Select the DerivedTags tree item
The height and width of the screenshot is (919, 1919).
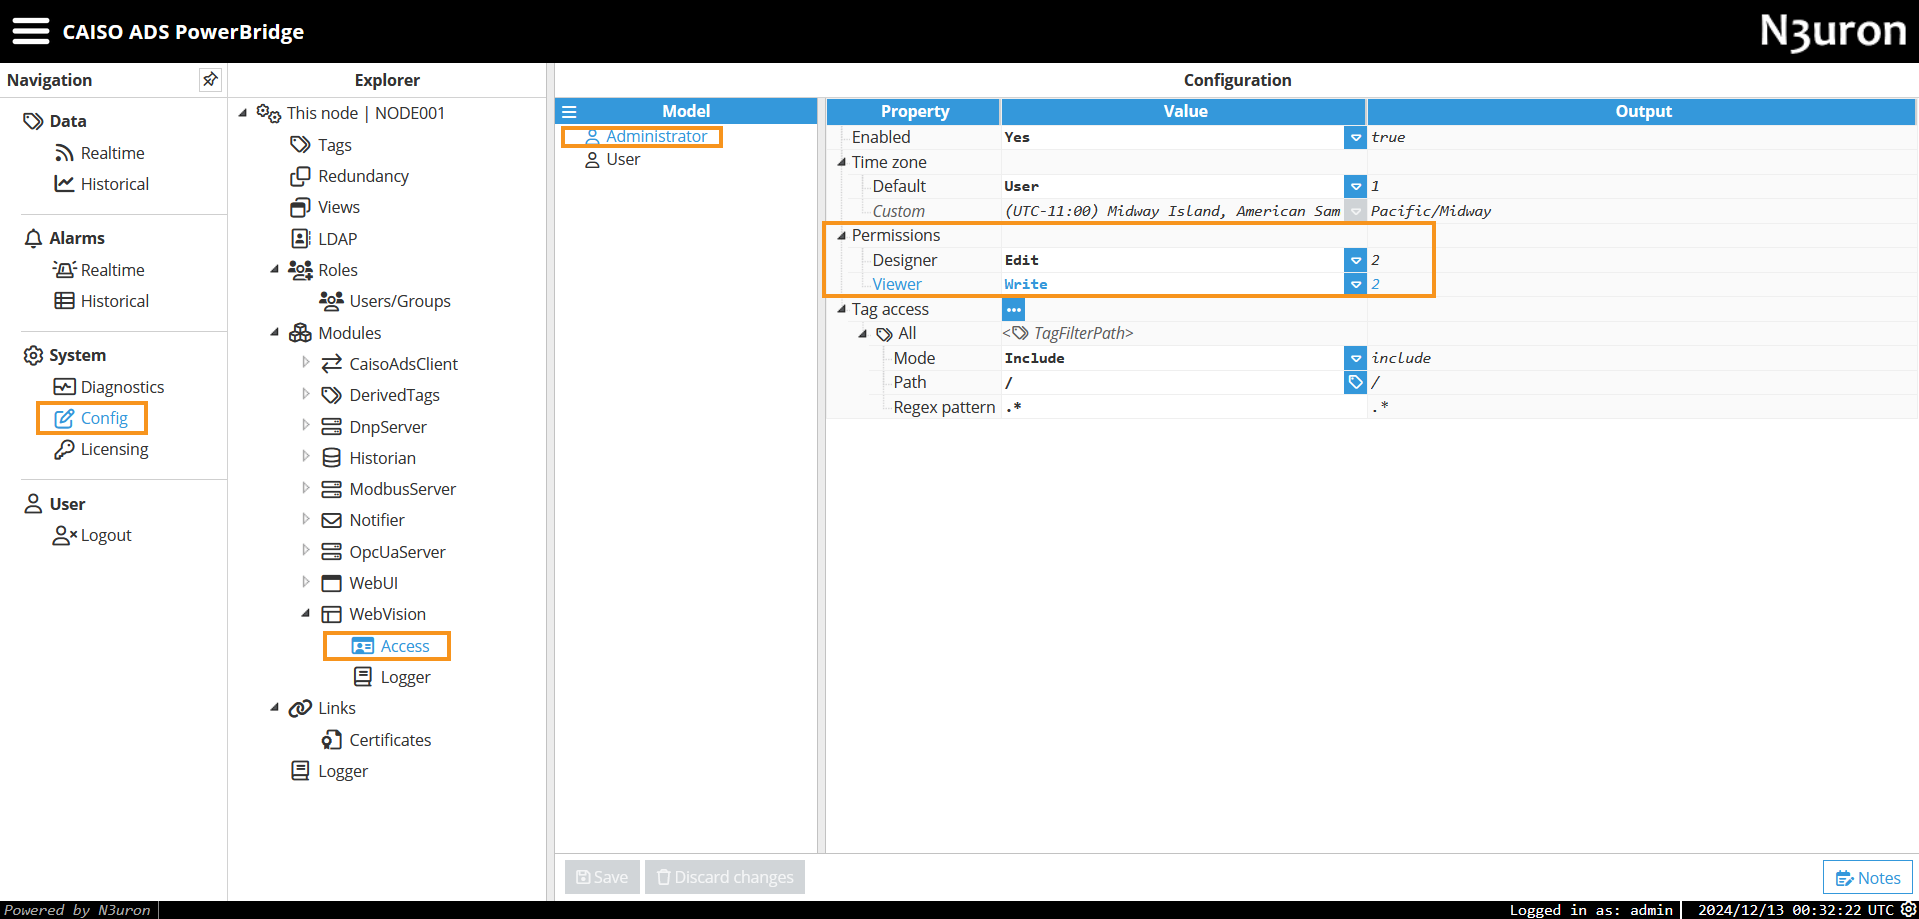click(x=394, y=395)
